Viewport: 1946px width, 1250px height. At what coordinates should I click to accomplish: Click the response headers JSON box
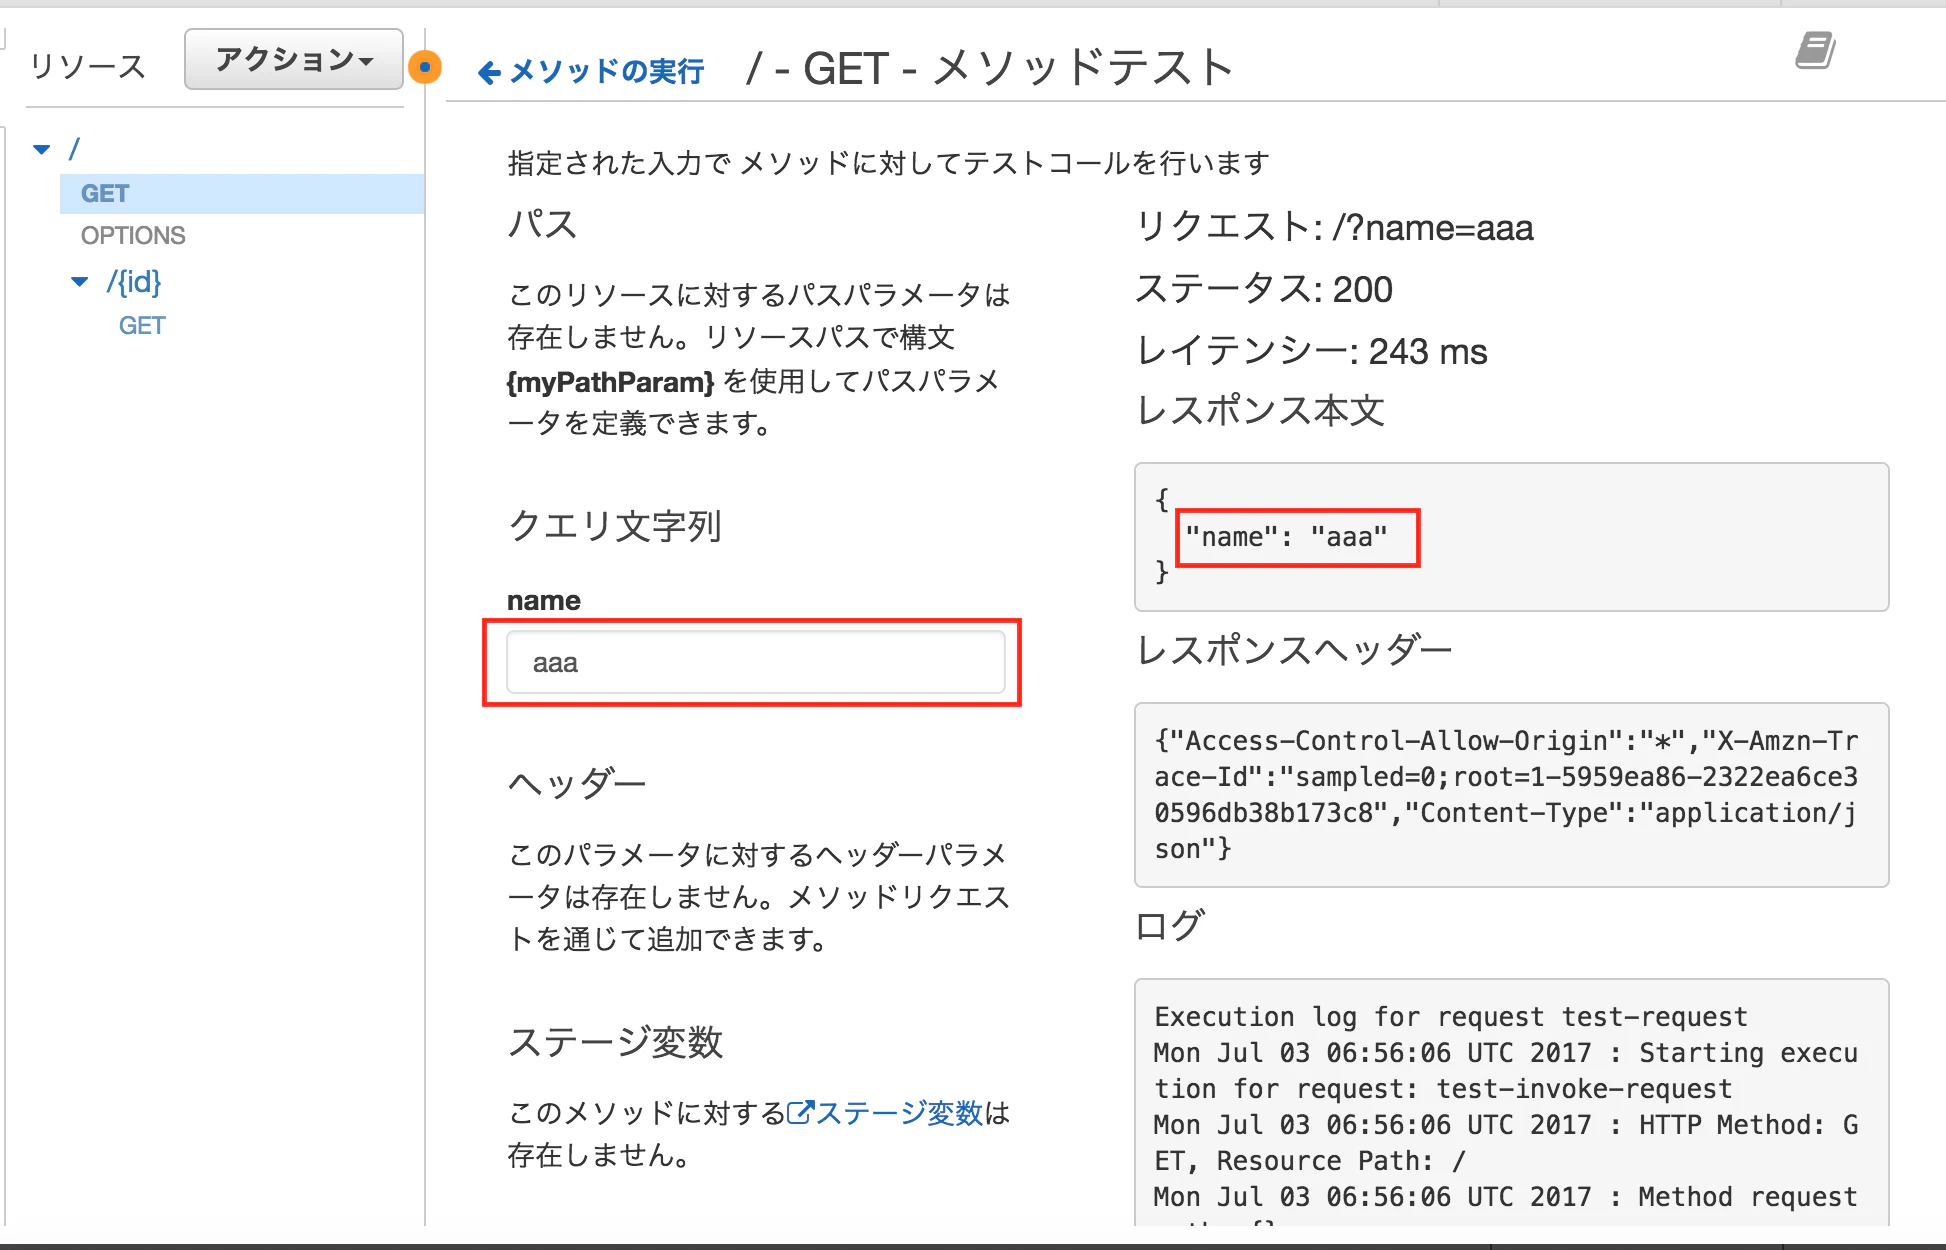[x=1511, y=794]
